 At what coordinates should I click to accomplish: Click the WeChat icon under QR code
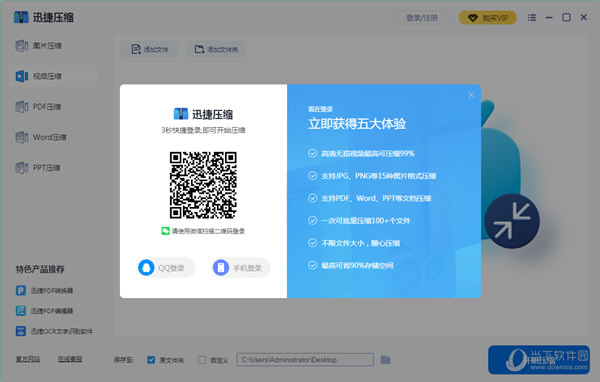165,231
